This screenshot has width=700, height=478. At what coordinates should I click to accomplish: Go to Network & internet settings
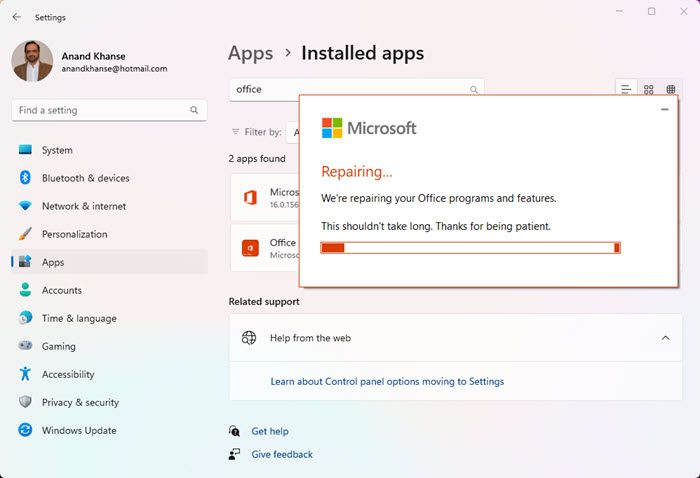point(84,206)
